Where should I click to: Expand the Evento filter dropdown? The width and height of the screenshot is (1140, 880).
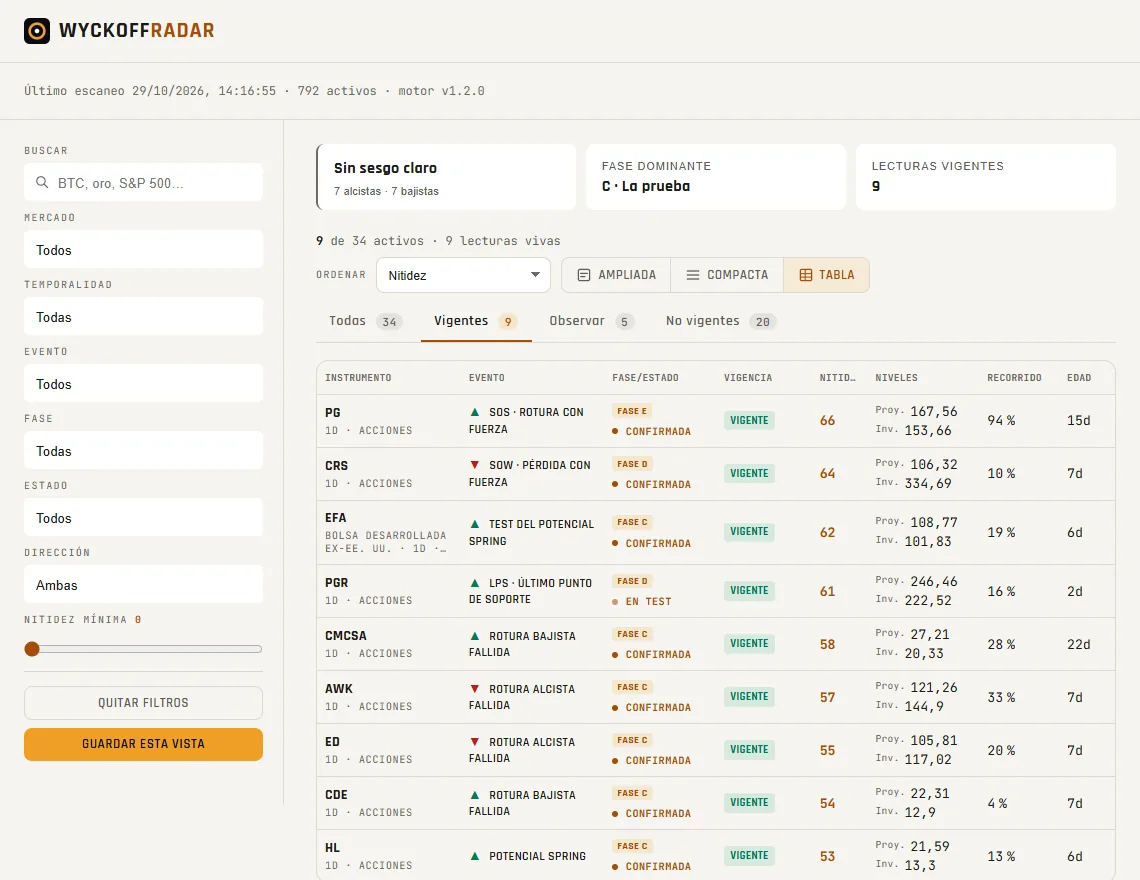pyautogui.click(x=143, y=383)
